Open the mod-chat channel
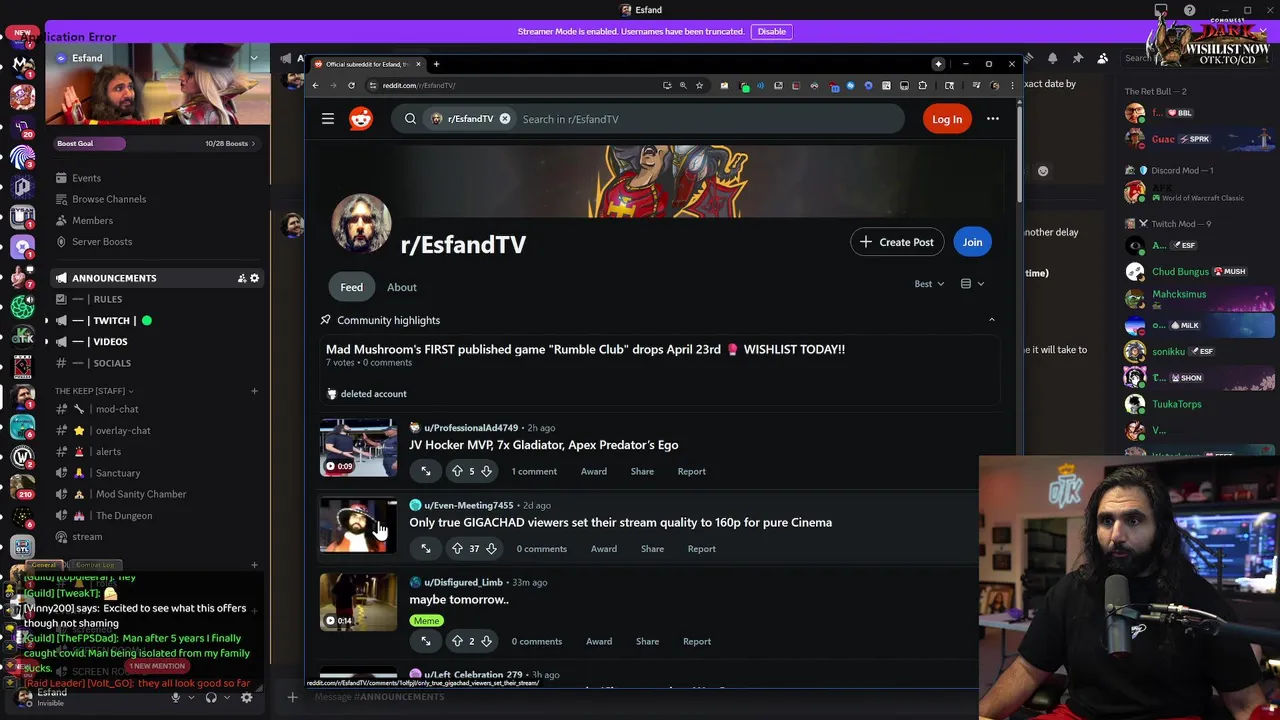 tap(117, 409)
